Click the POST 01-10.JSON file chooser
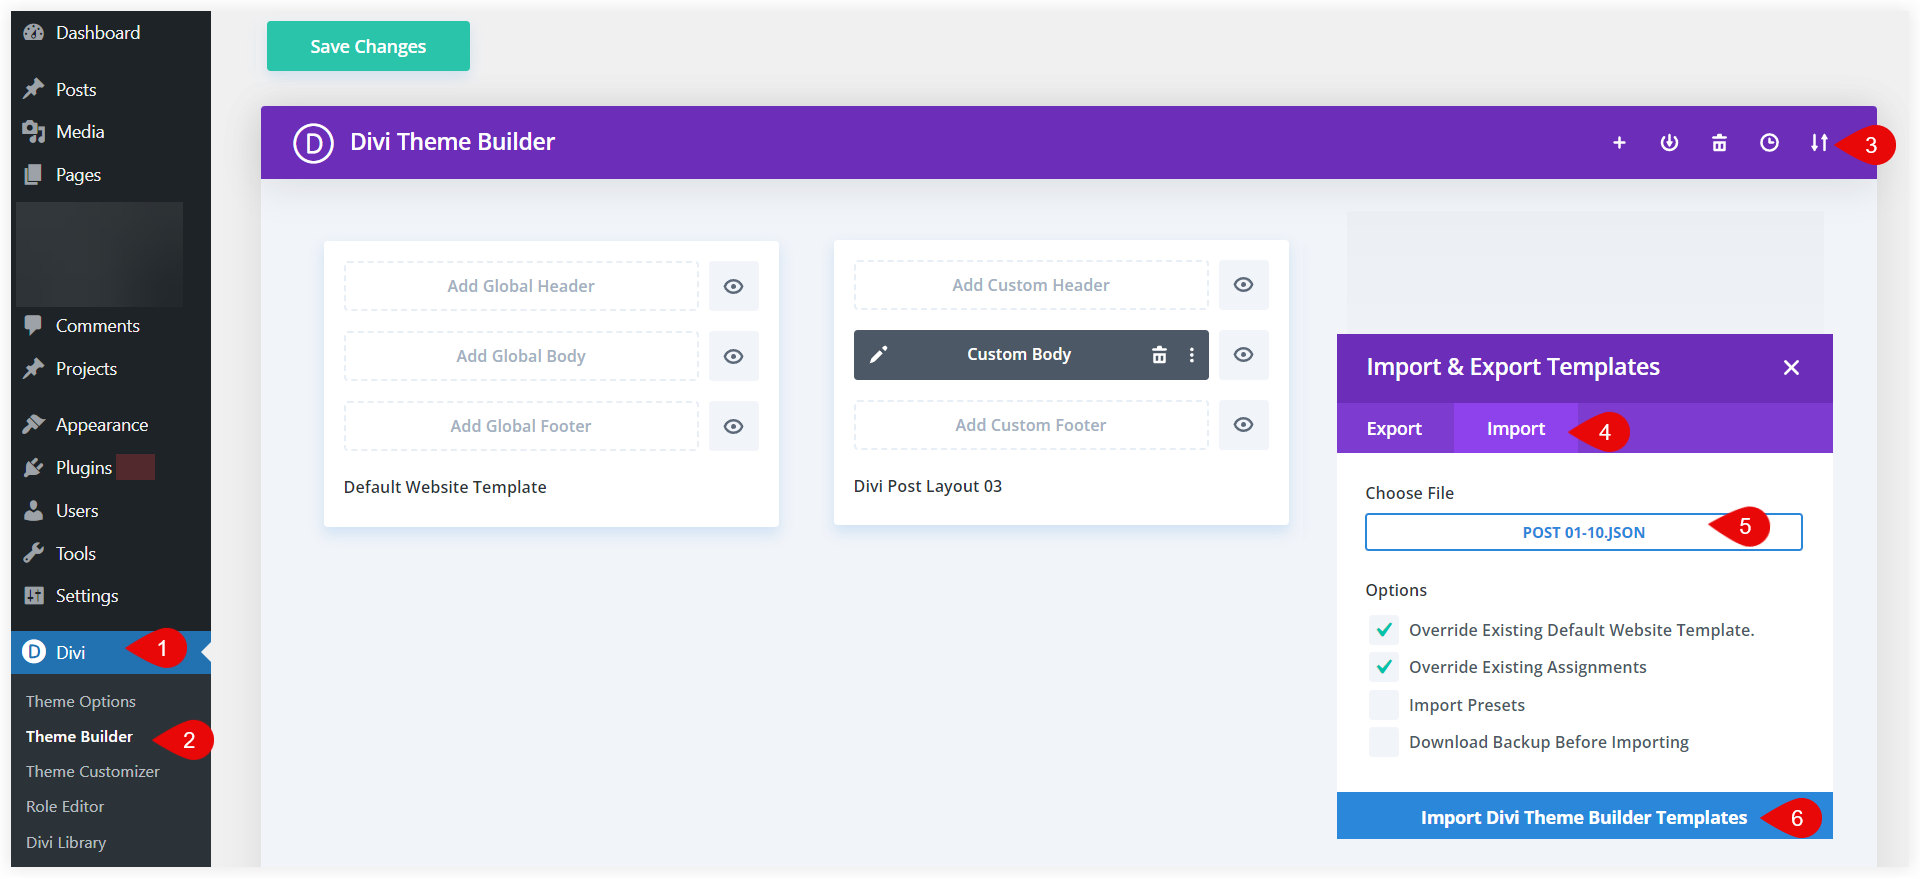1921x879 pixels. click(x=1584, y=532)
